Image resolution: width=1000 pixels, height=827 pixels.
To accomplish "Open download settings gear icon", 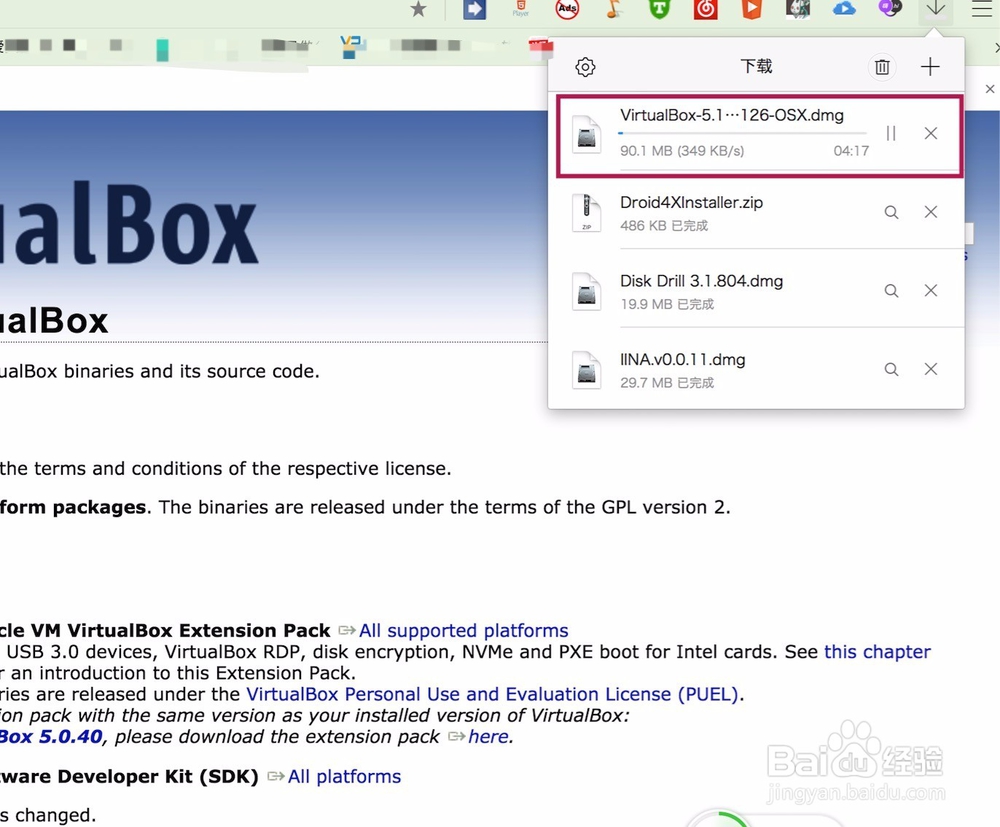I will (x=585, y=67).
